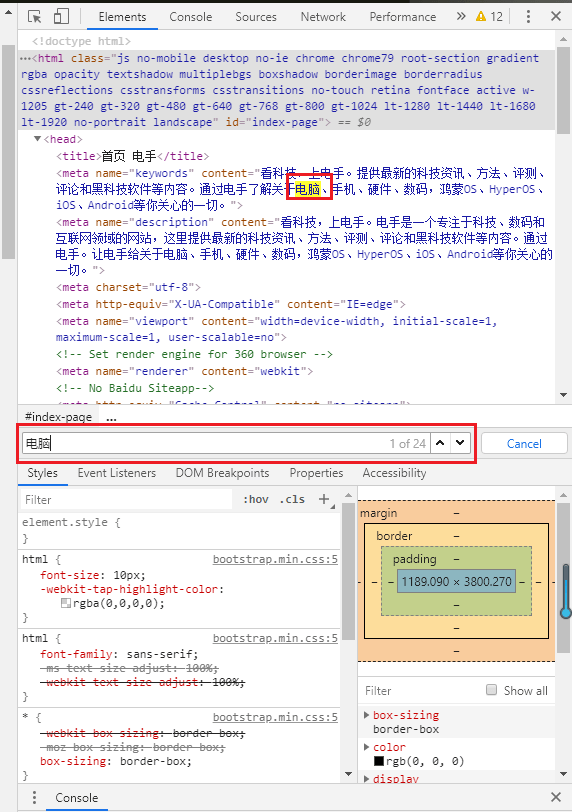Screen dimensions: 572x812
Task: Select the meta renderer webkit line
Action: (x=185, y=371)
